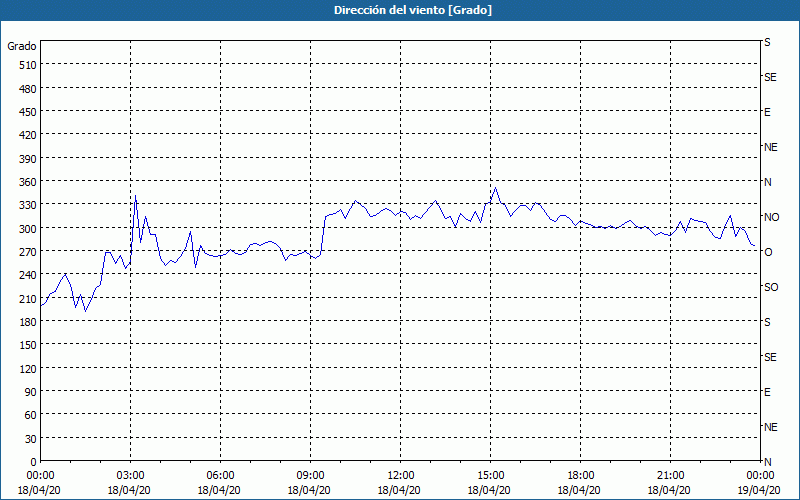Viewport: 800px width, 500px height.
Task: Click the 0 degree axis label
Action: pyautogui.click(x=34, y=462)
